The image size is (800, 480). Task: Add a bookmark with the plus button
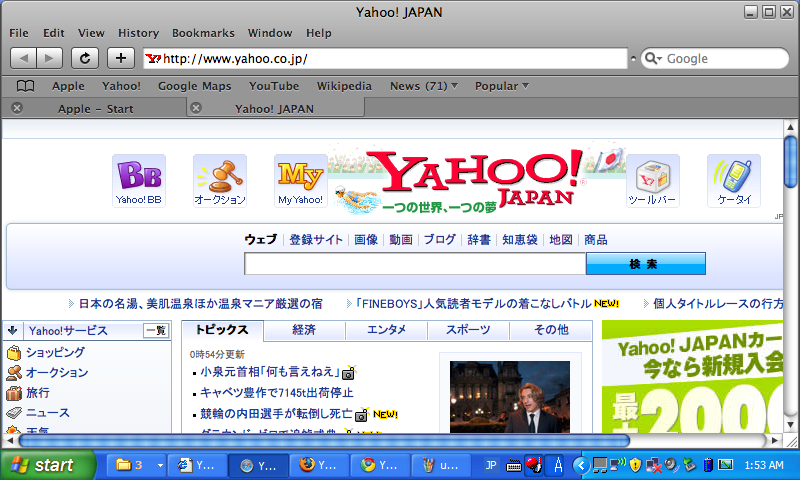pos(121,58)
